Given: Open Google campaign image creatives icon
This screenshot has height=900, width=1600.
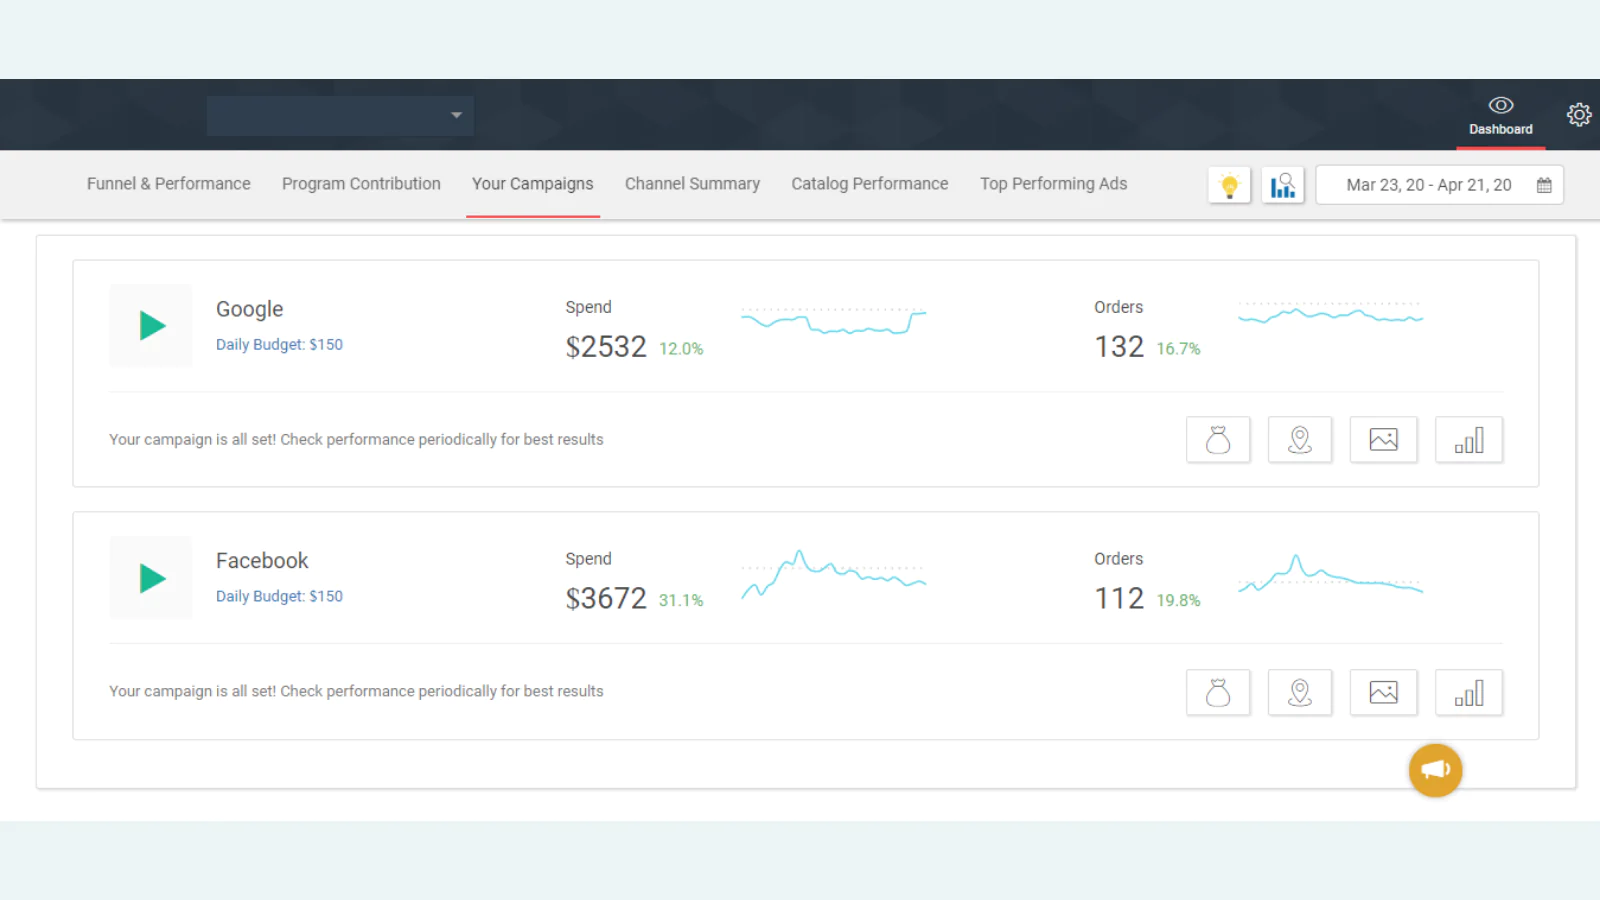Looking at the screenshot, I should point(1384,440).
